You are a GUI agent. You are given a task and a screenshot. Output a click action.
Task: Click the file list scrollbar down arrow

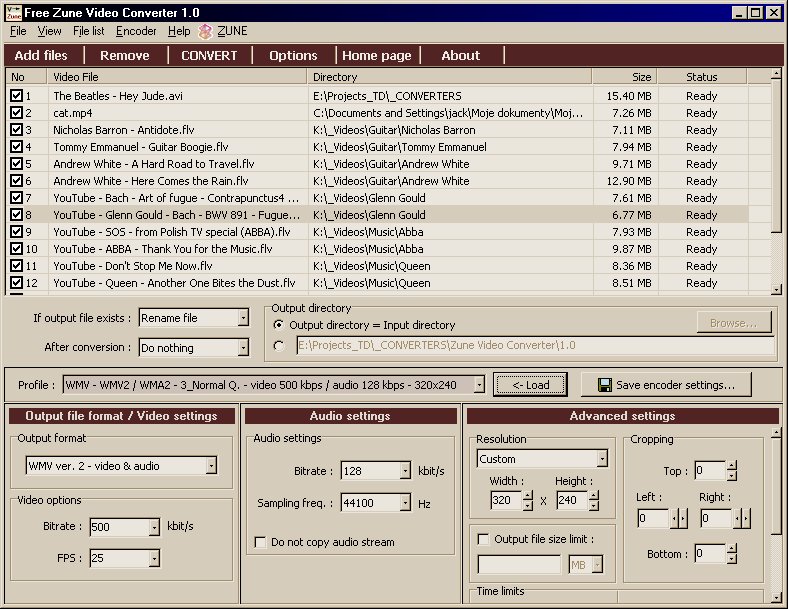pyautogui.click(x=776, y=289)
